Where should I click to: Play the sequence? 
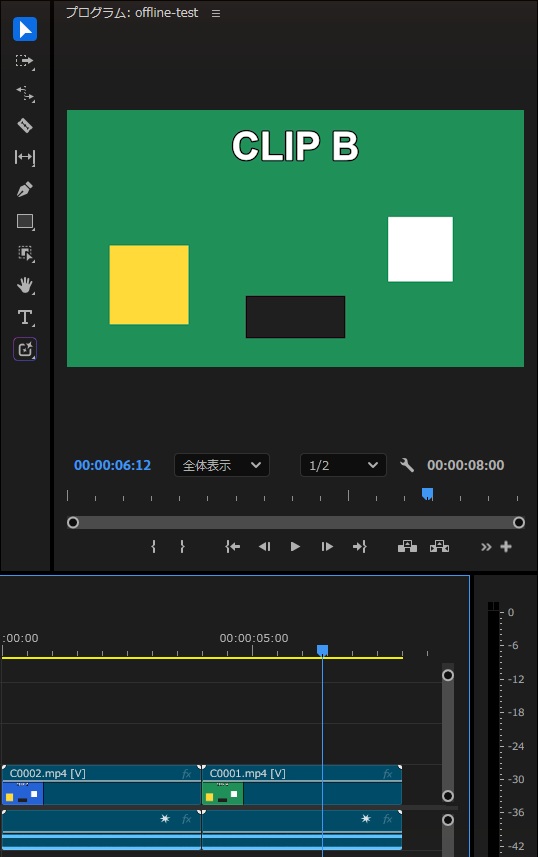click(x=295, y=547)
